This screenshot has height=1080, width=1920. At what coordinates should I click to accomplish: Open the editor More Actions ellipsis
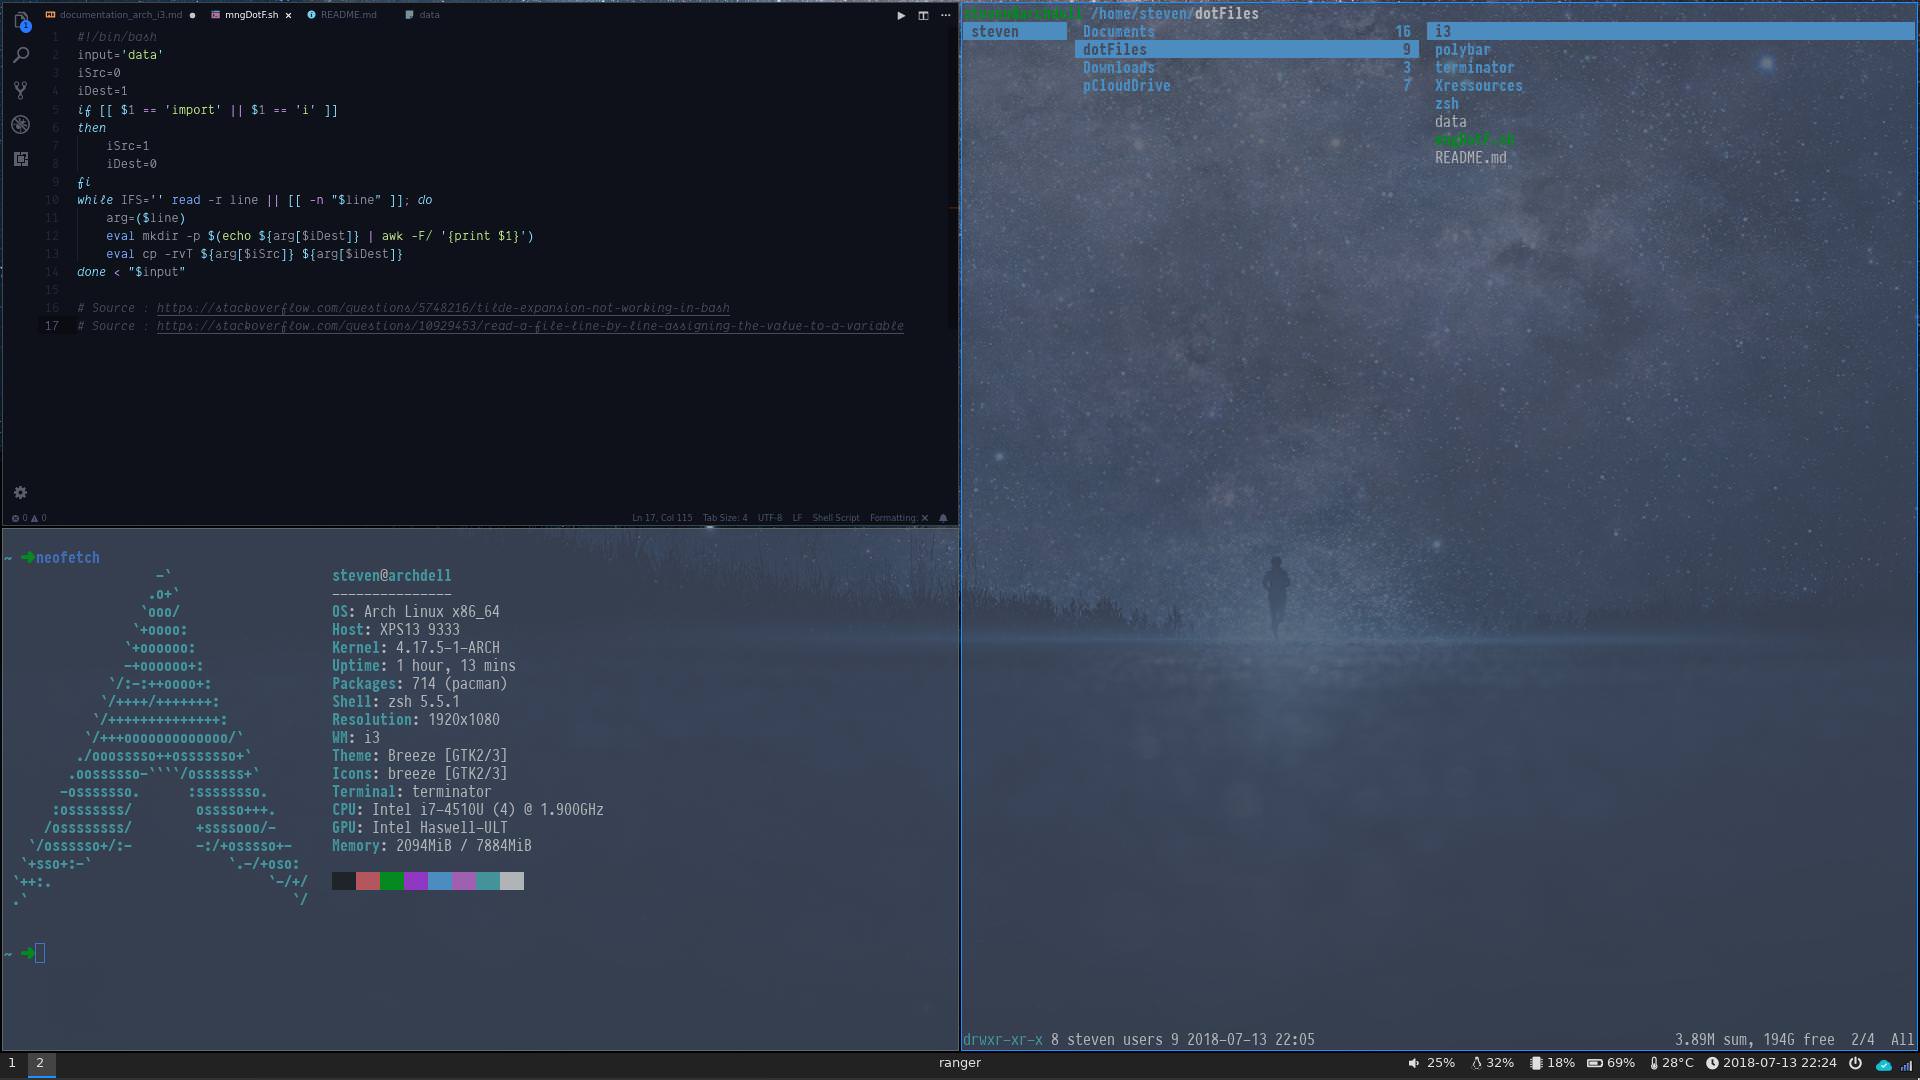pos(946,15)
